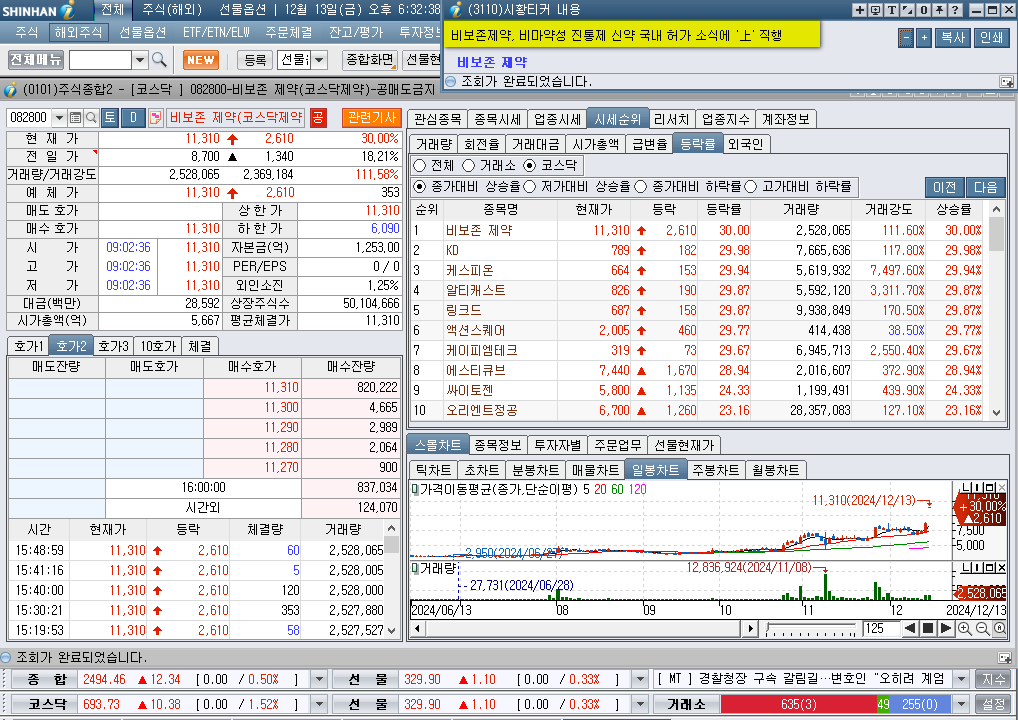The image size is (1018, 720).
Task: Click the chart stop square button
Action: [928, 628]
